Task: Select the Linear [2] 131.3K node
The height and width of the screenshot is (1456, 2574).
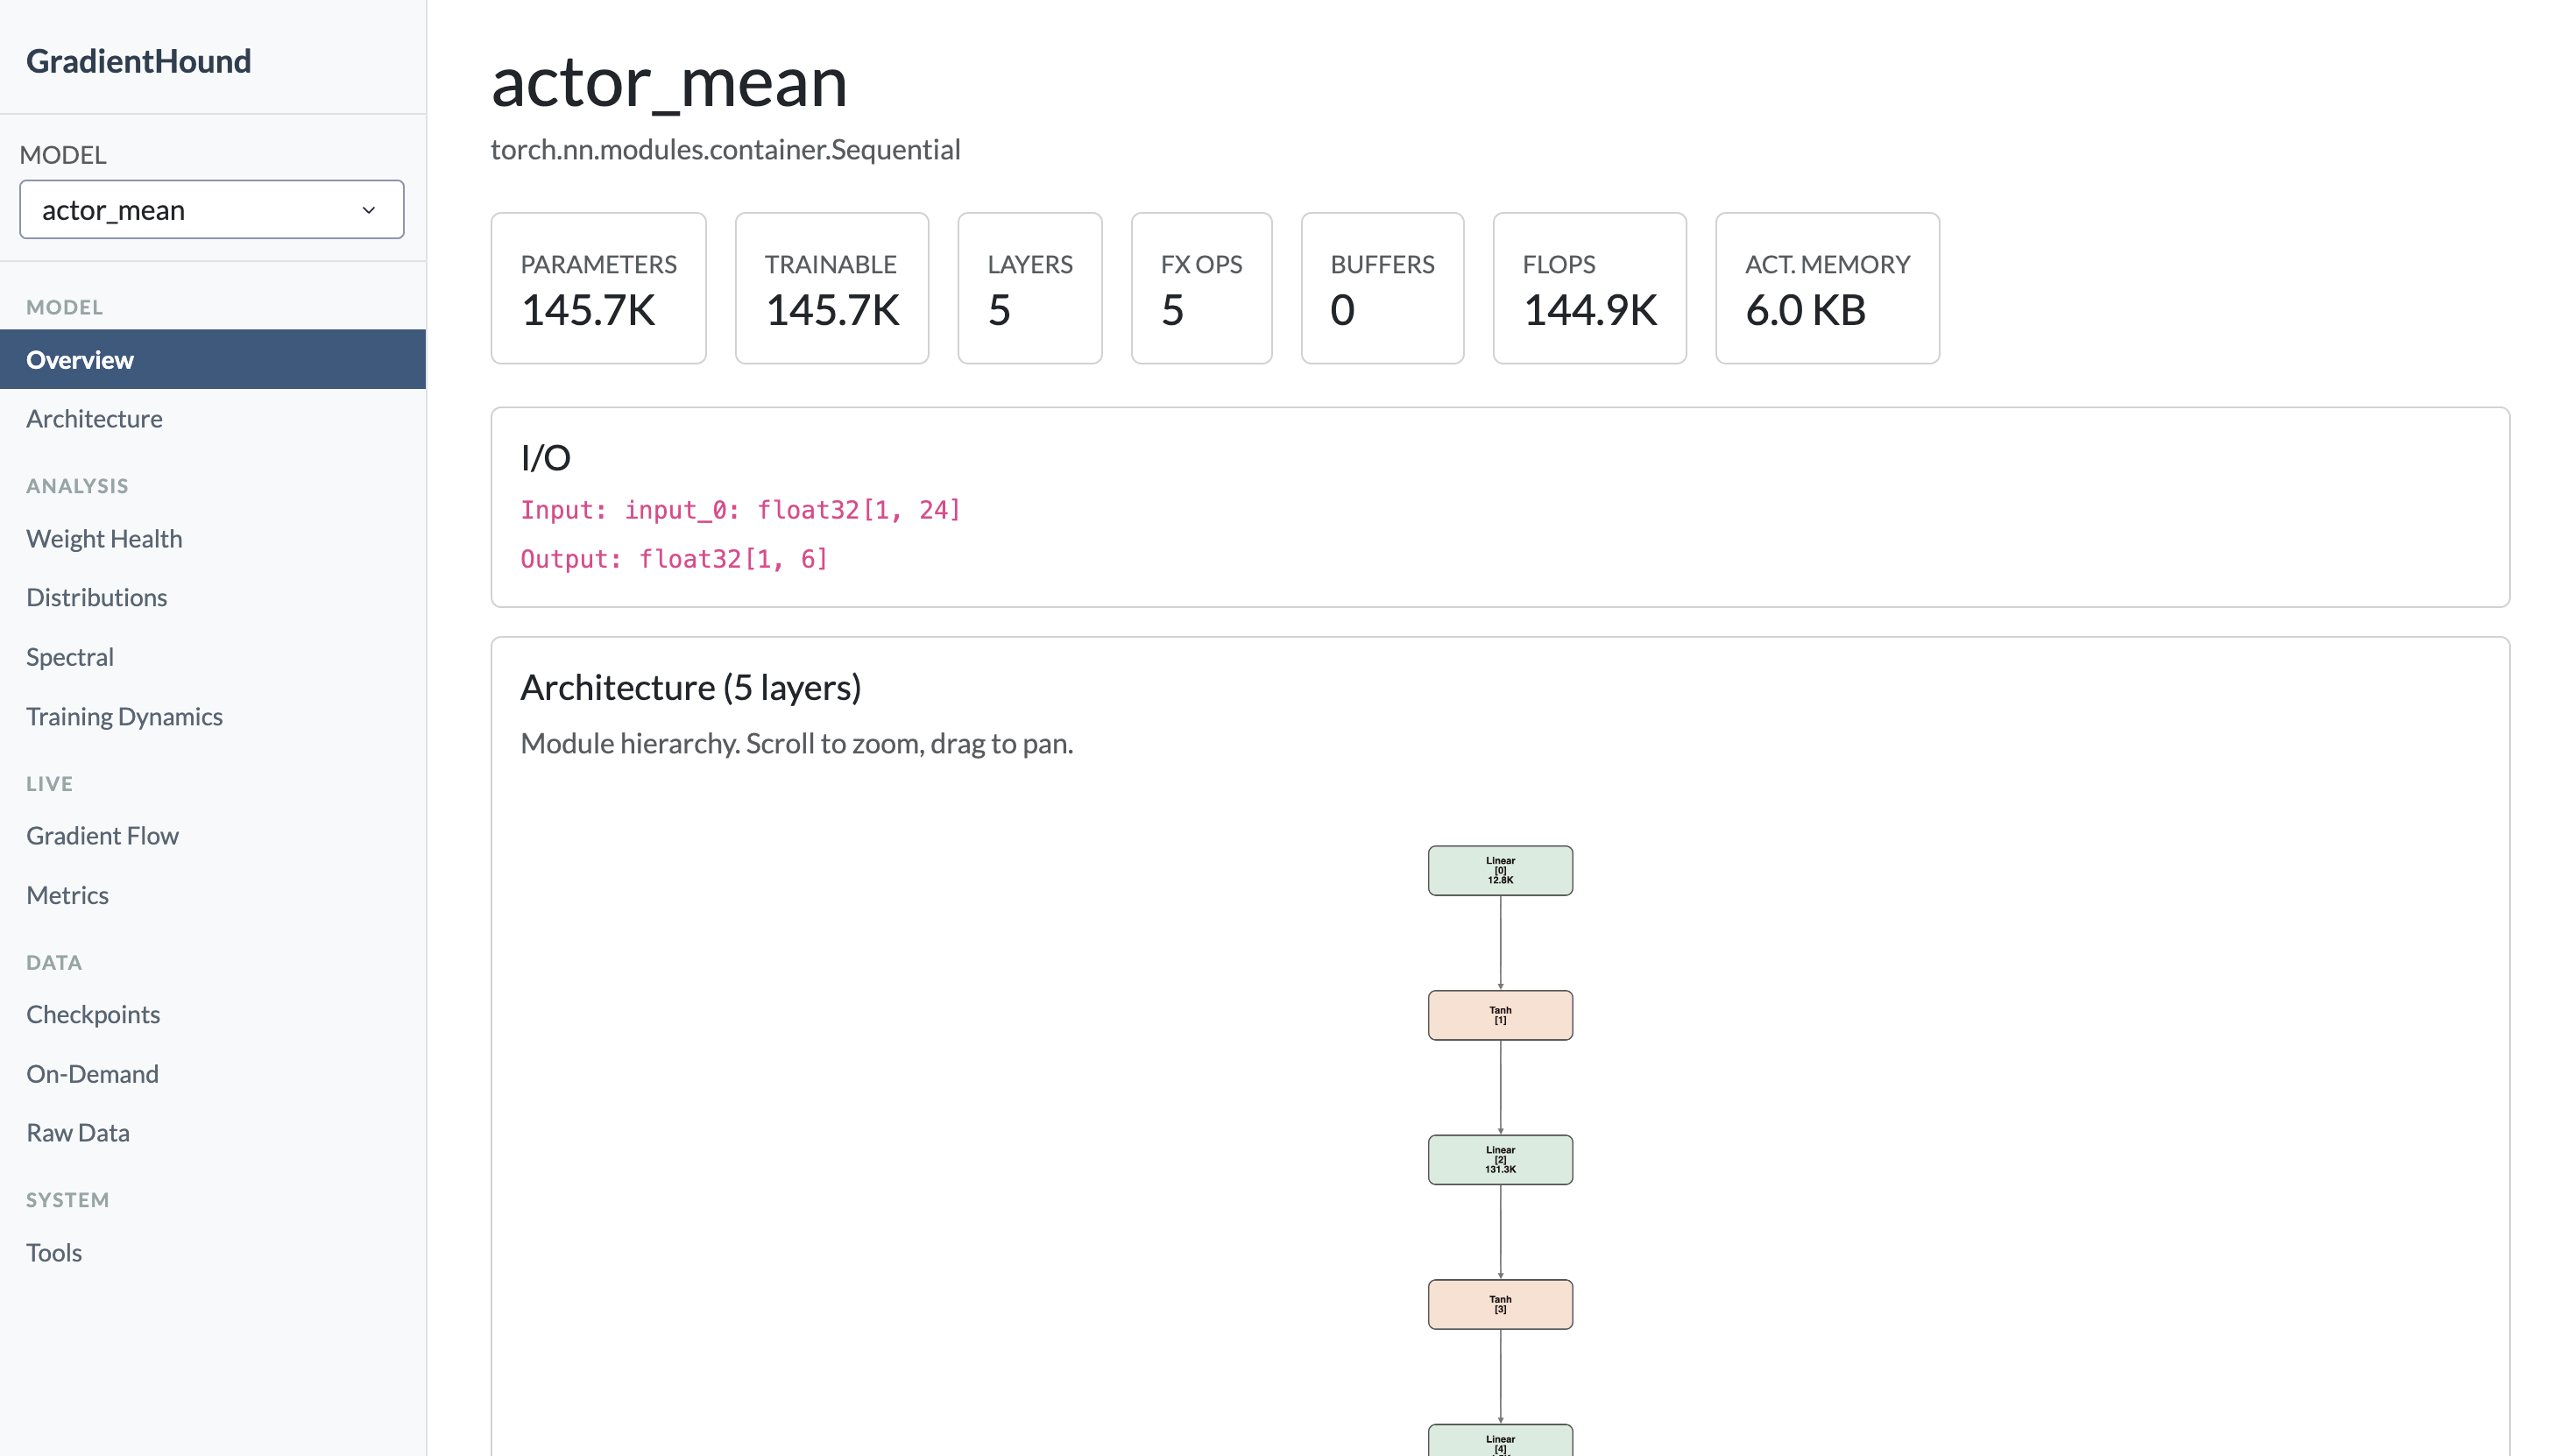Action: point(1500,1160)
